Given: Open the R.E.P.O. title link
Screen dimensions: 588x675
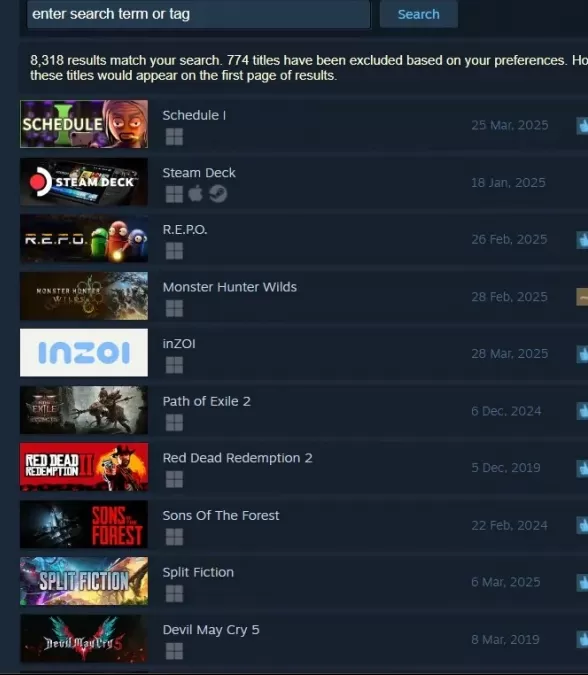Looking at the screenshot, I should click(x=185, y=229).
